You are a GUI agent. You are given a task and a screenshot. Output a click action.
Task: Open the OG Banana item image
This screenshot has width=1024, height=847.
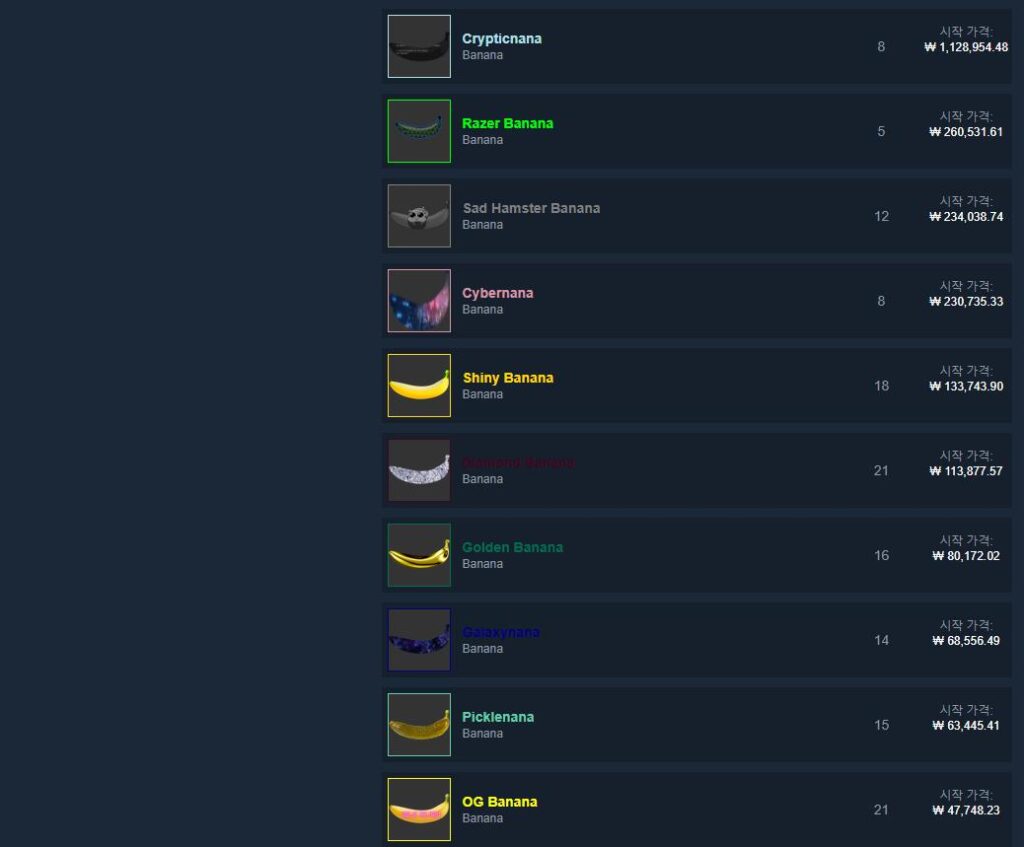click(x=419, y=809)
